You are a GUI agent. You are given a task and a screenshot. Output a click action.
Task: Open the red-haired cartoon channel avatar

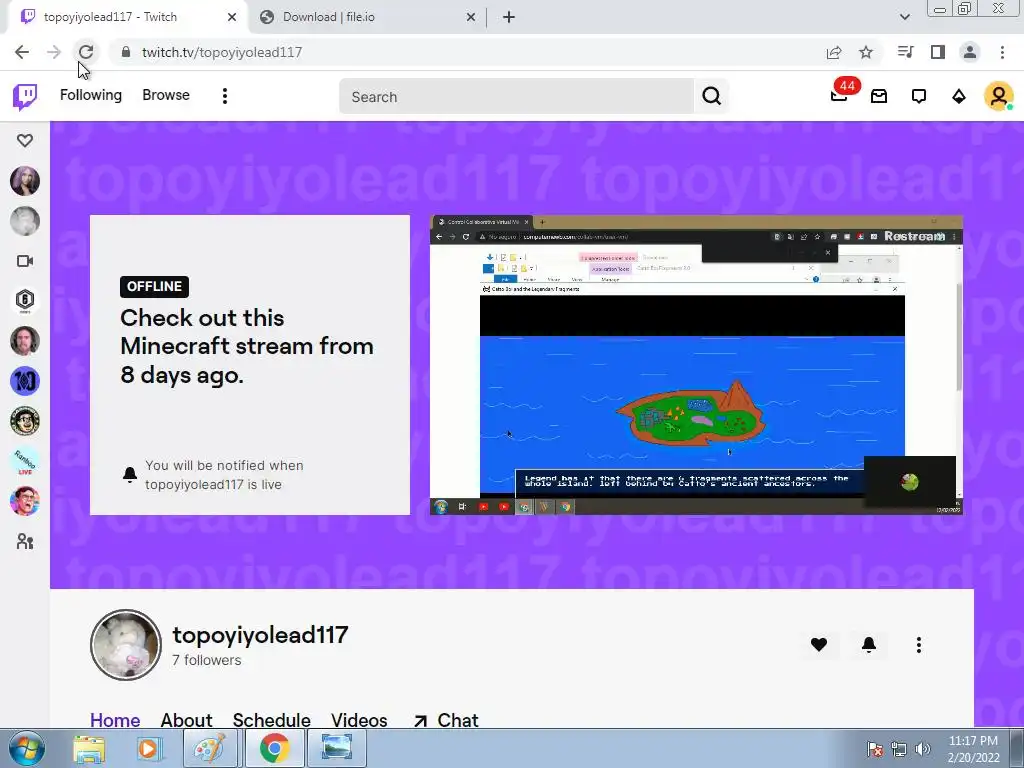(25, 502)
